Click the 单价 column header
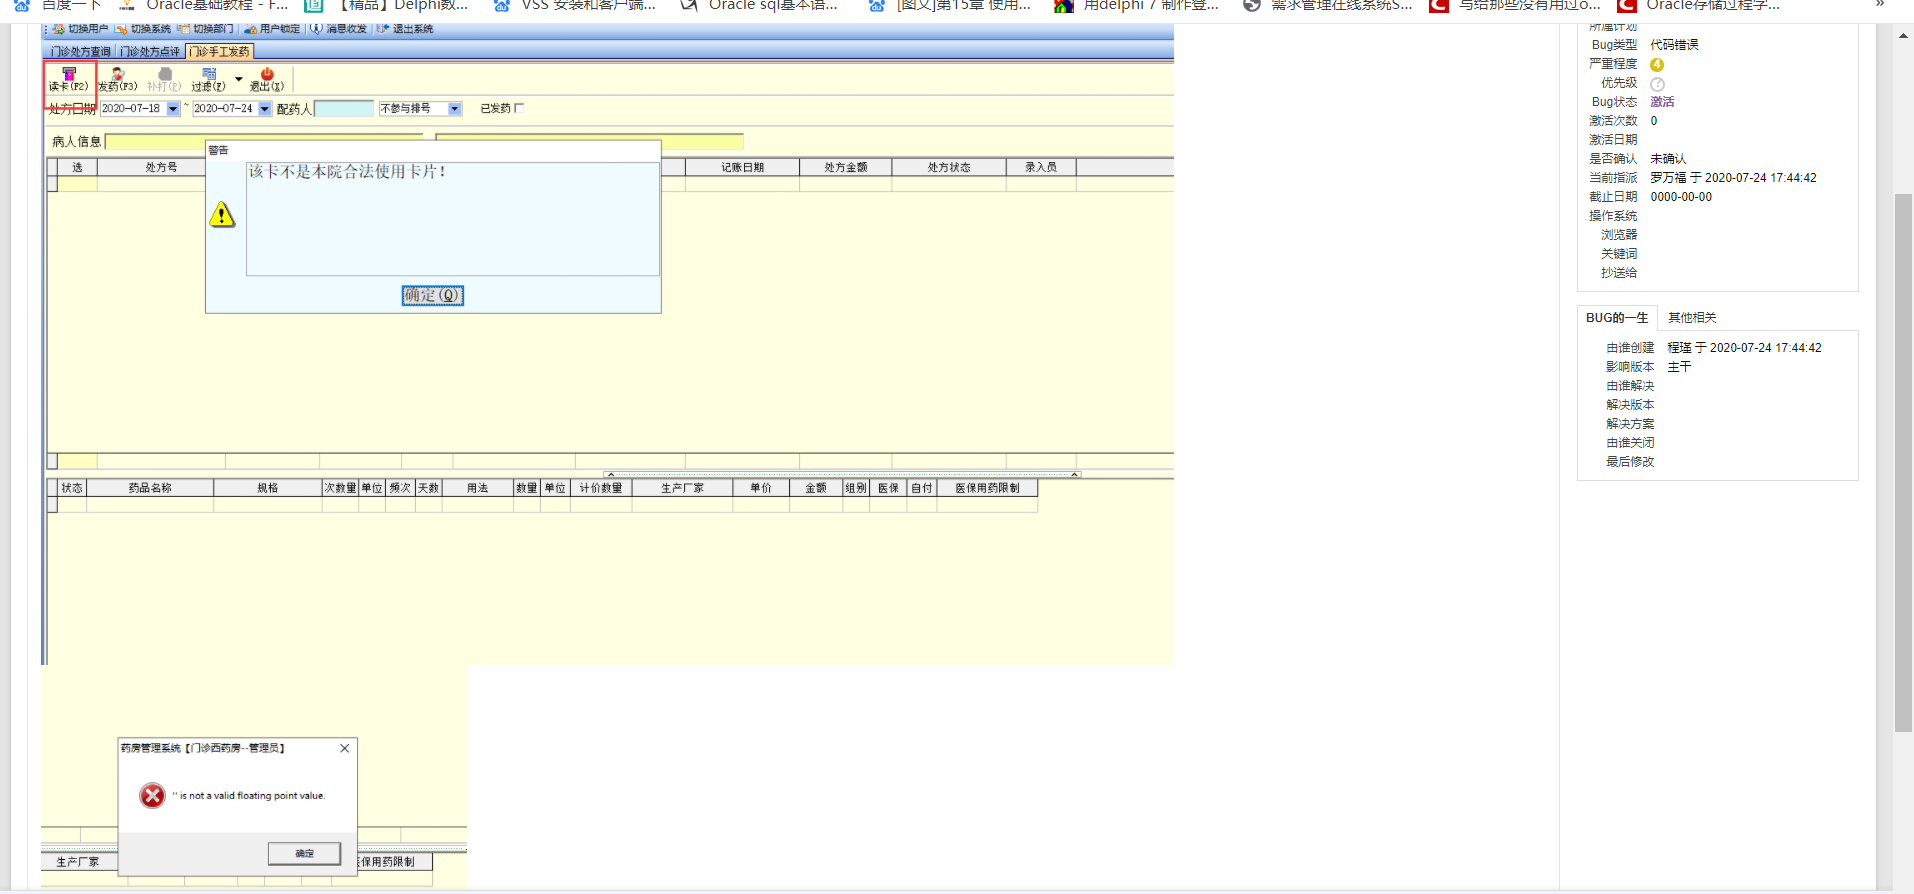Screen dimensions: 1914x894 coord(761,488)
